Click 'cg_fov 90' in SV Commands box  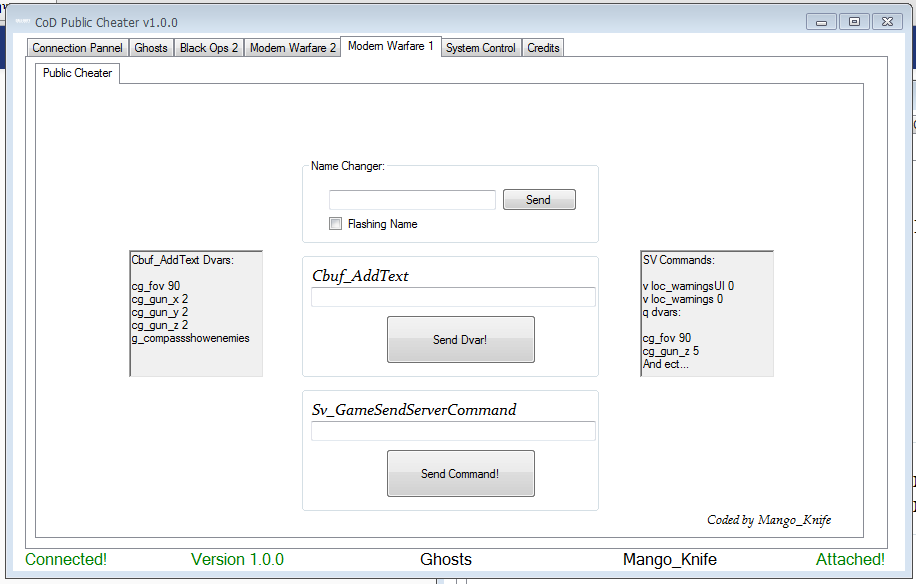pyautogui.click(x=667, y=338)
